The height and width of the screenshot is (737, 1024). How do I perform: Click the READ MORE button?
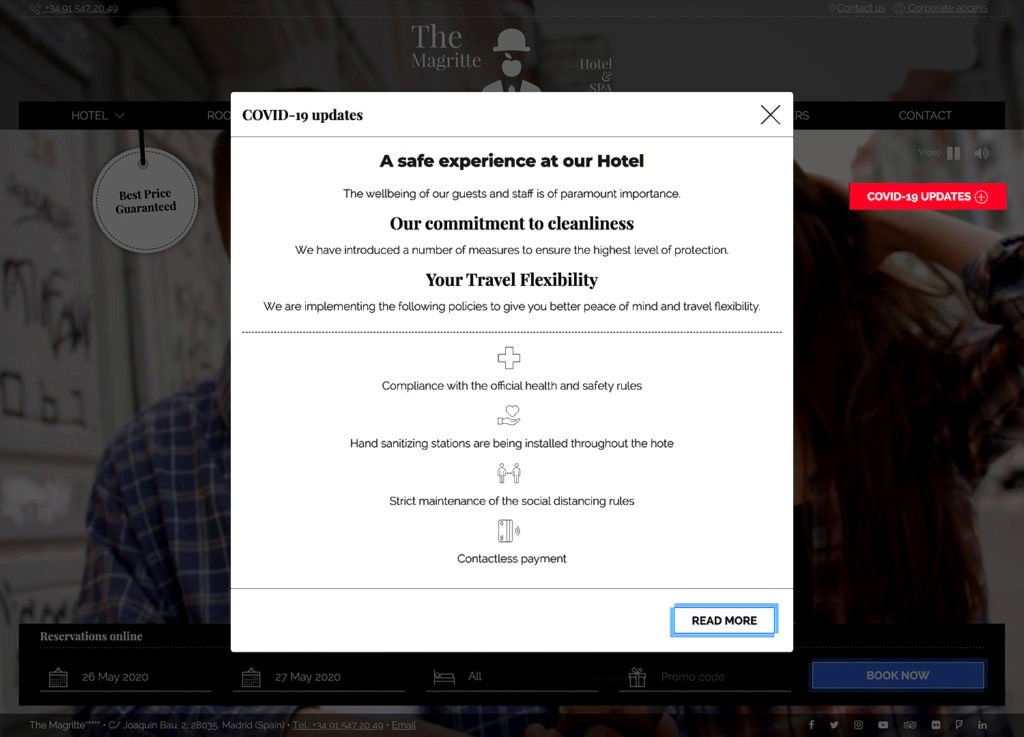(724, 620)
